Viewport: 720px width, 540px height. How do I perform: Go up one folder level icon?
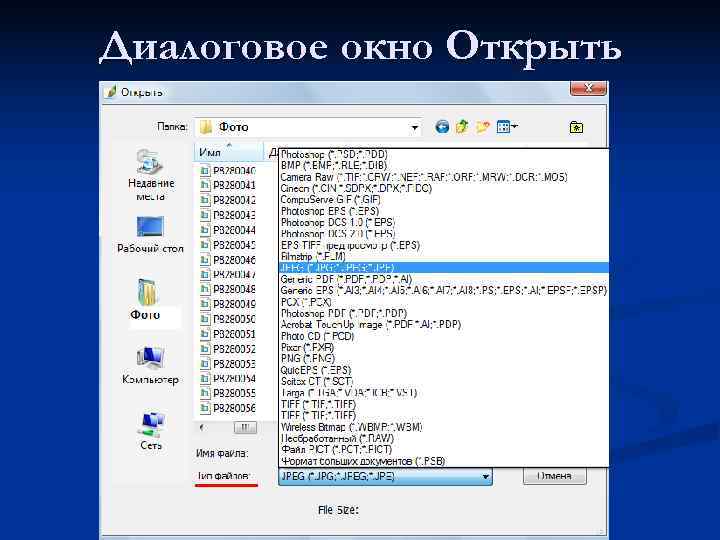click(462, 127)
